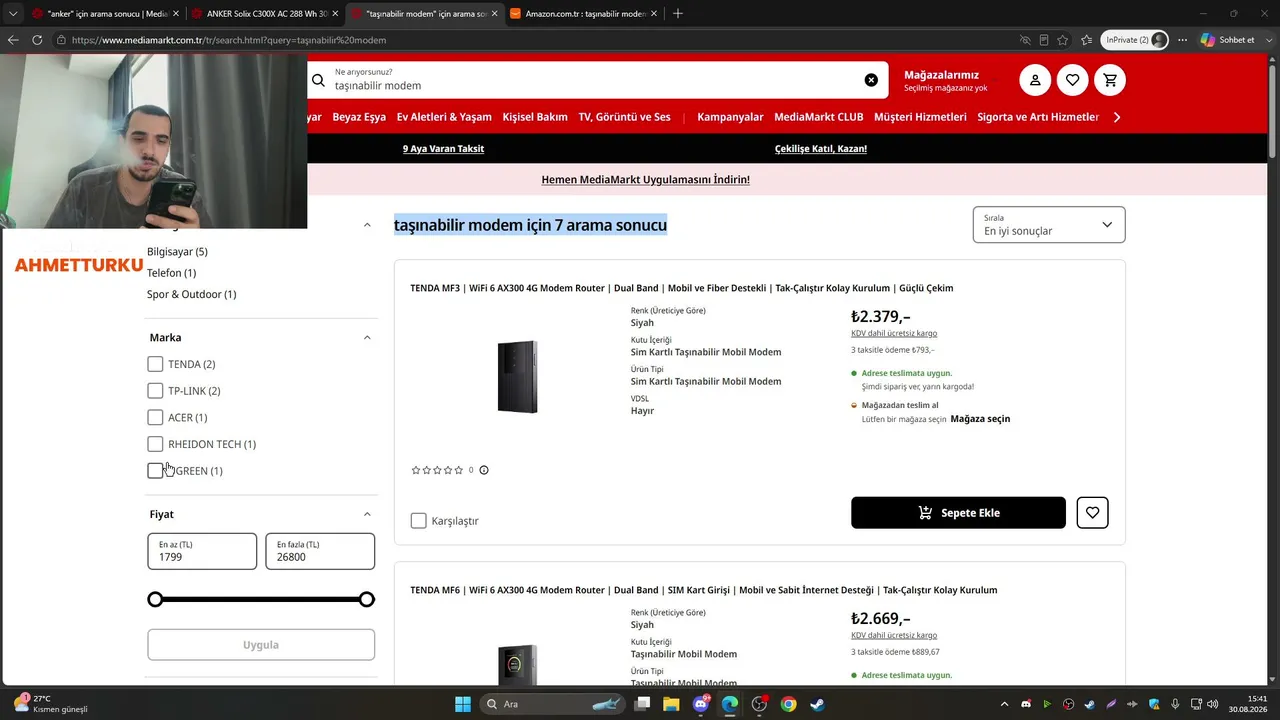Open the shopping cart icon in the header

pyautogui.click(x=1110, y=80)
